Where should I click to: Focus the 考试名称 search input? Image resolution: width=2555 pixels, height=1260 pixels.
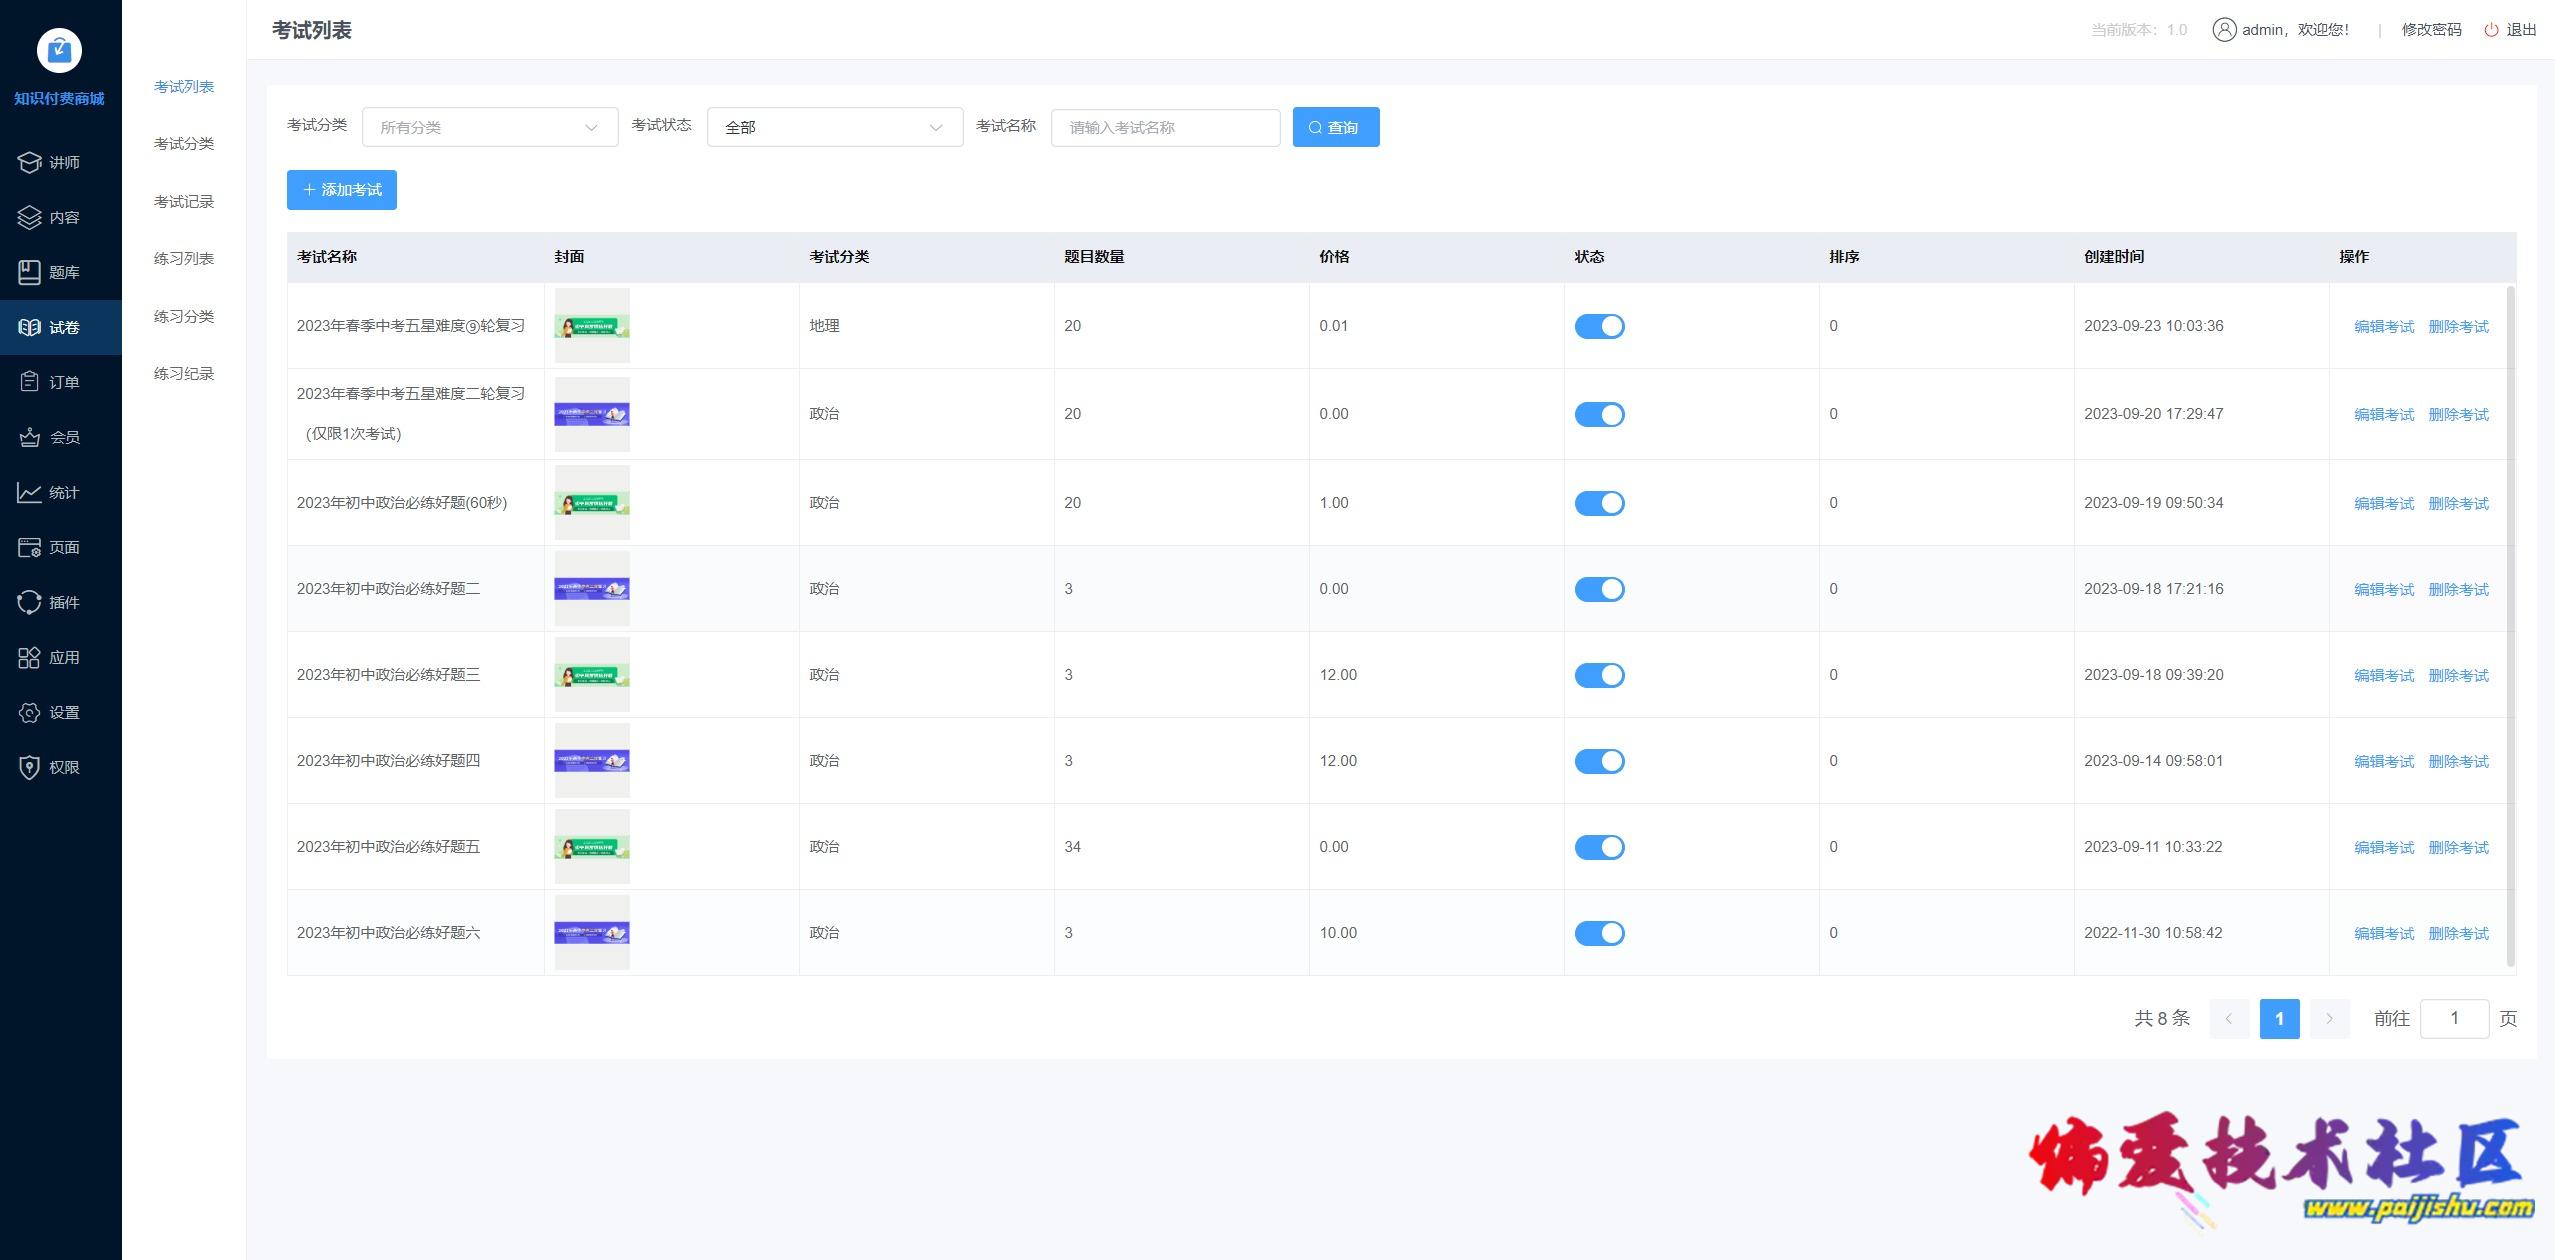1166,127
